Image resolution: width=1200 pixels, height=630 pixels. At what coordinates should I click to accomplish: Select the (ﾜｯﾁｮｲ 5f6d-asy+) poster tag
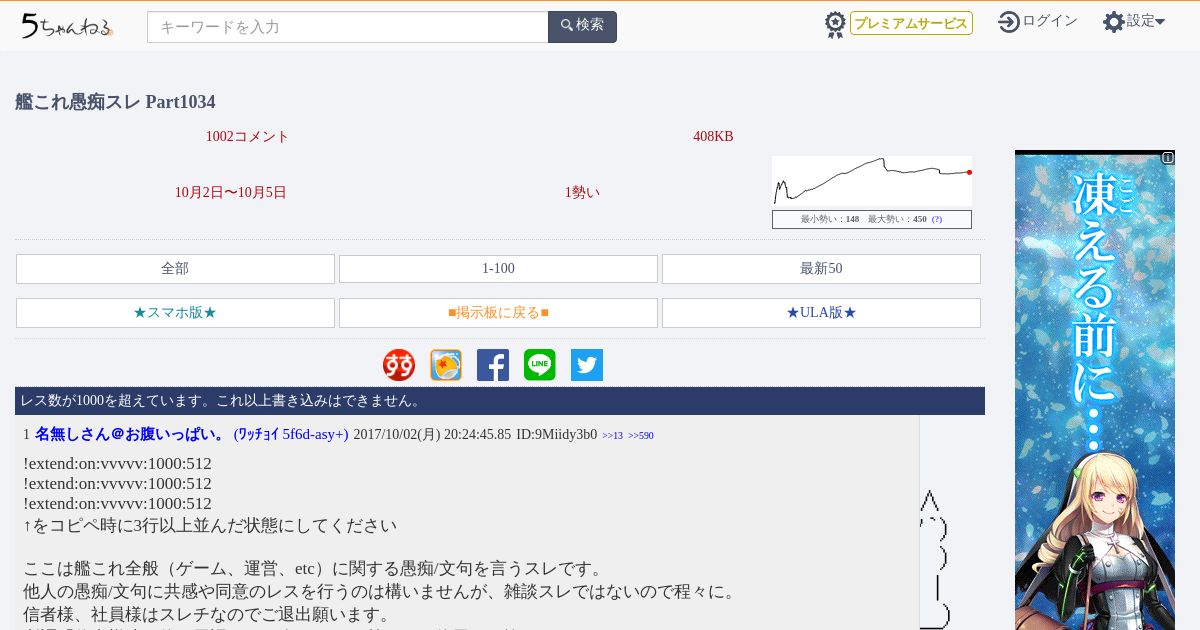(291, 434)
